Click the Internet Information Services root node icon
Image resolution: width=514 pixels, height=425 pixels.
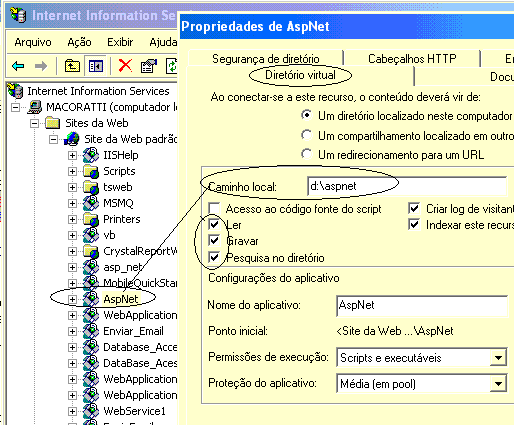click(16, 91)
